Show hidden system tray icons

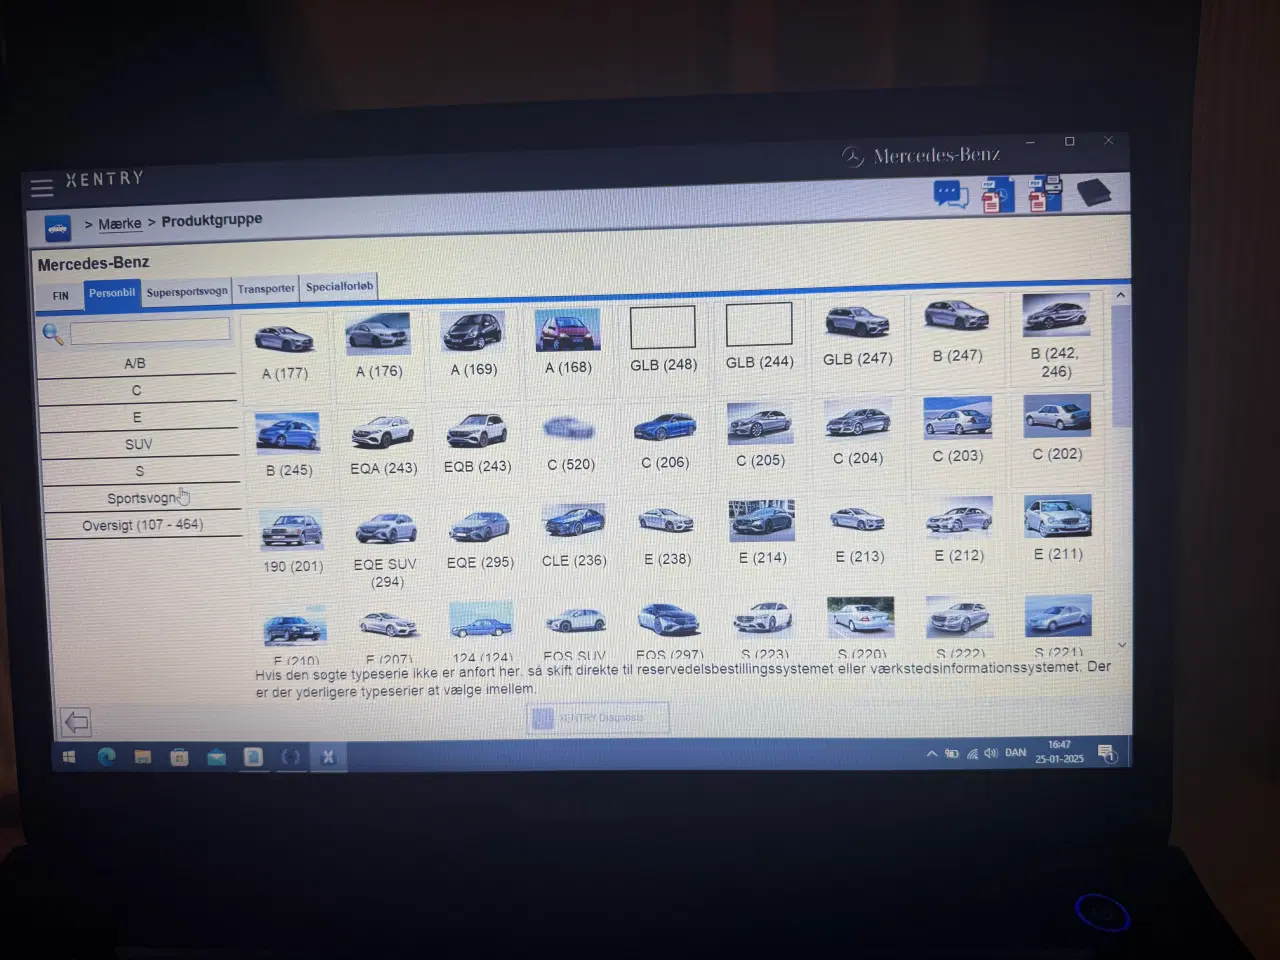(932, 754)
